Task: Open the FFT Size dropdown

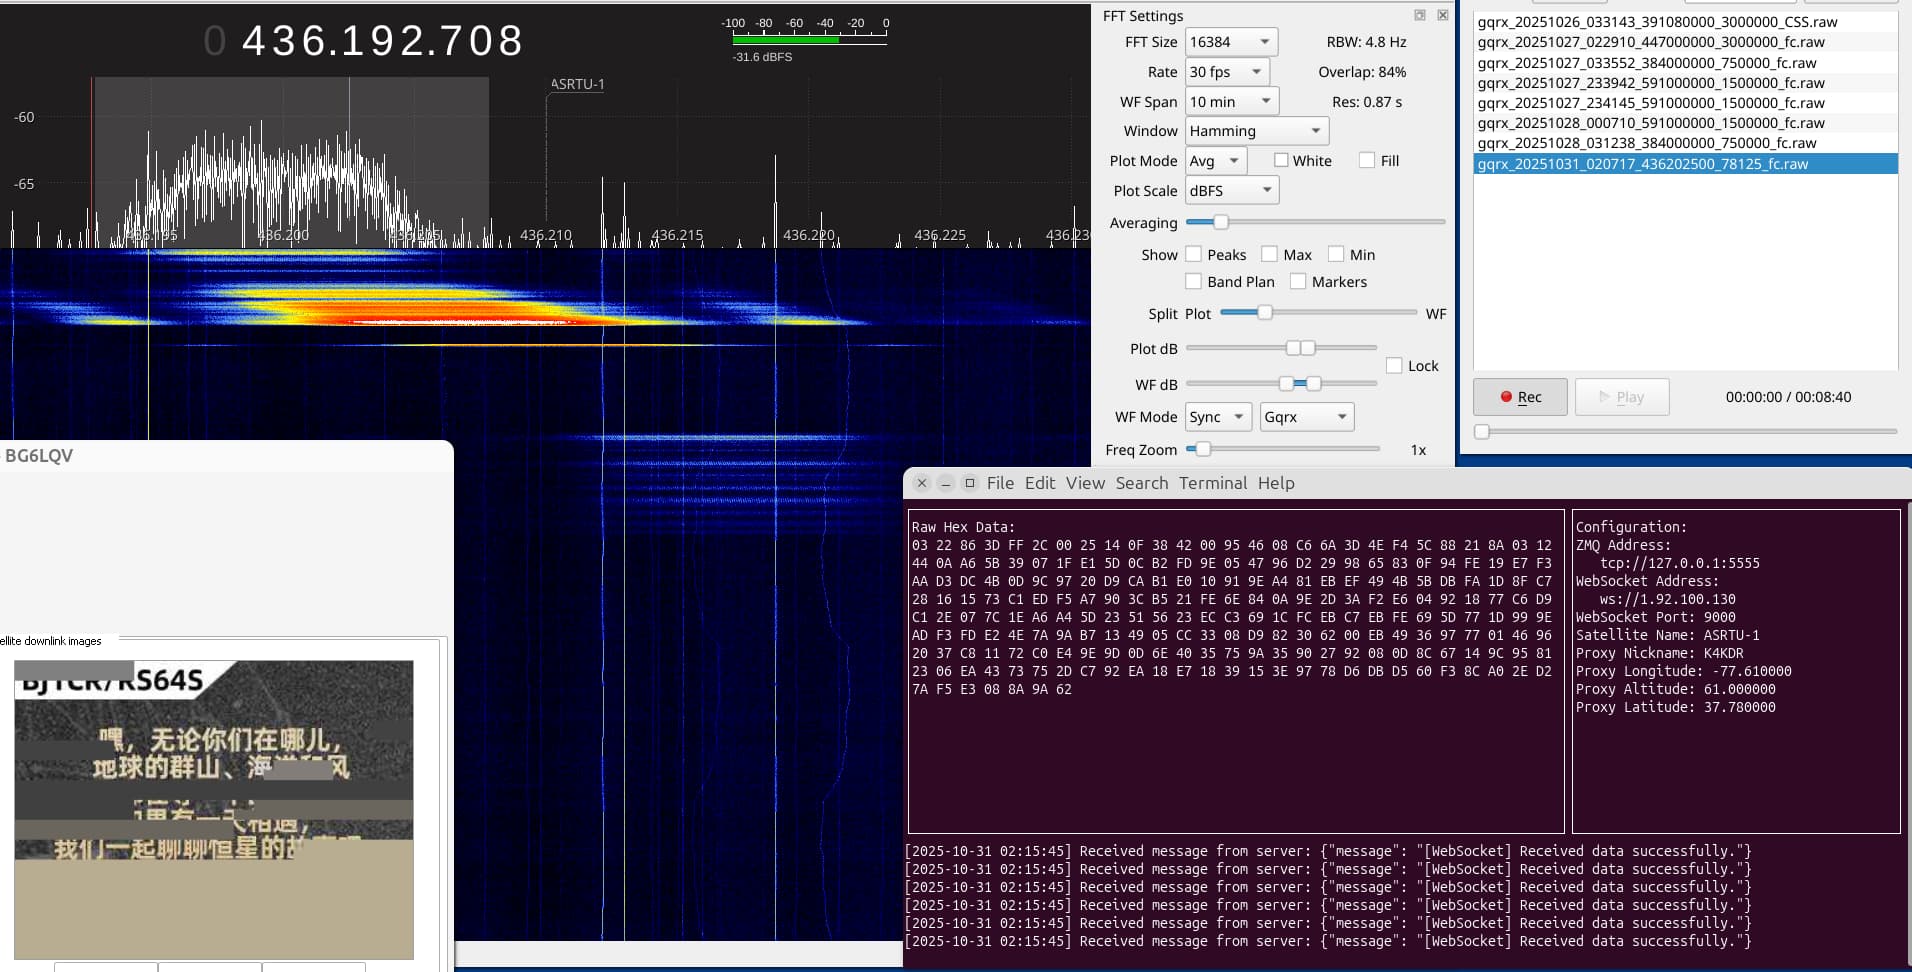Action: pos(1231,42)
